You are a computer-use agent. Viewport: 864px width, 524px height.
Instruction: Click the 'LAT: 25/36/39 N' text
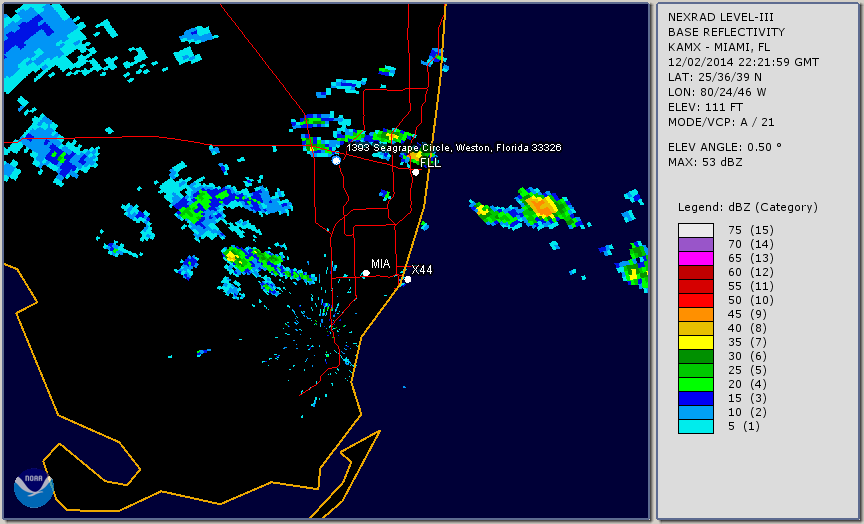(715, 77)
